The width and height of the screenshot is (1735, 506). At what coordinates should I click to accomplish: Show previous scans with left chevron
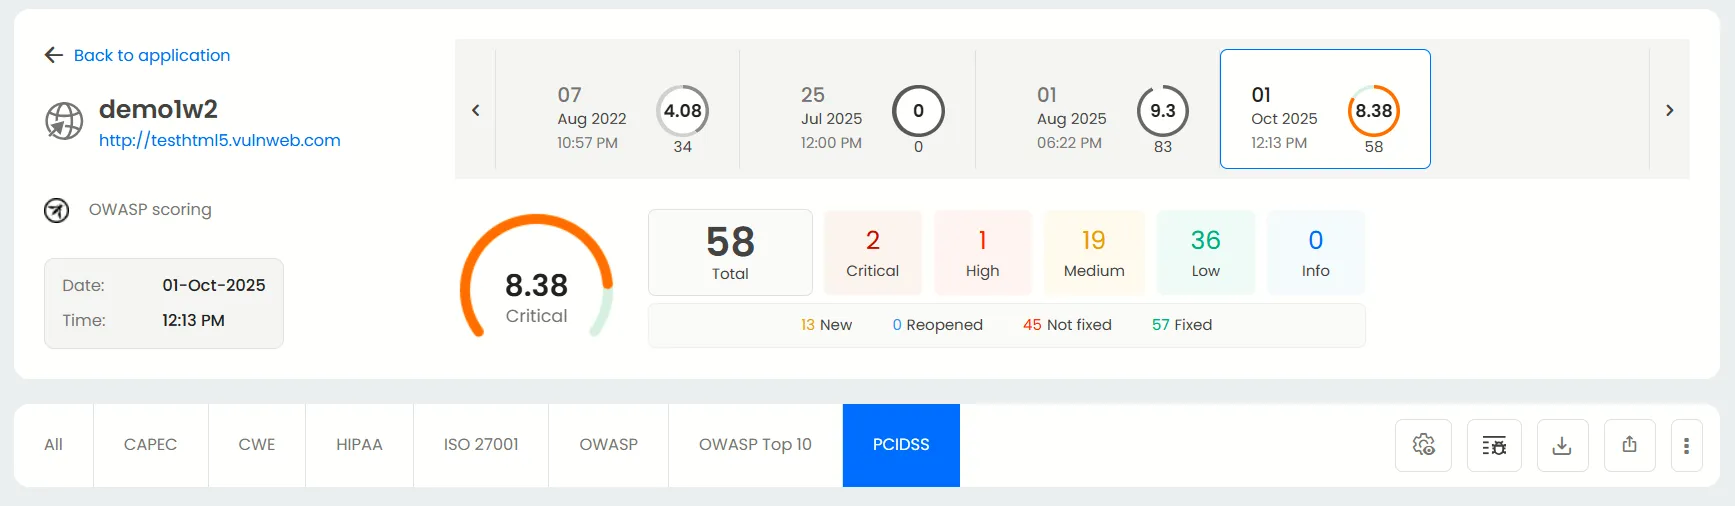[x=476, y=110]
